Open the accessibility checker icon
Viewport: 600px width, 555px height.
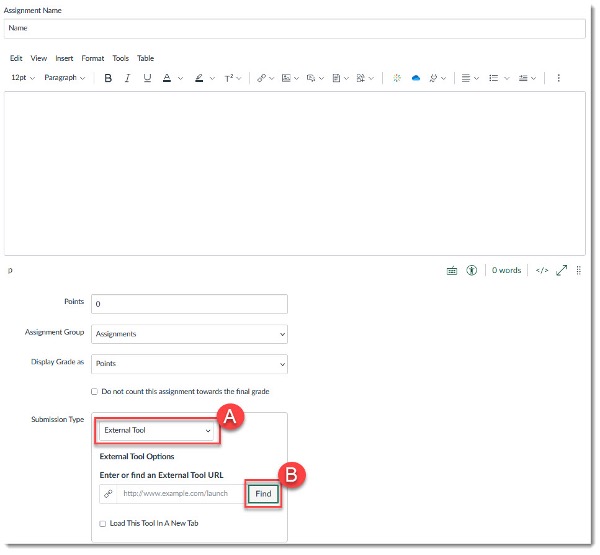[x=471, y=270]
